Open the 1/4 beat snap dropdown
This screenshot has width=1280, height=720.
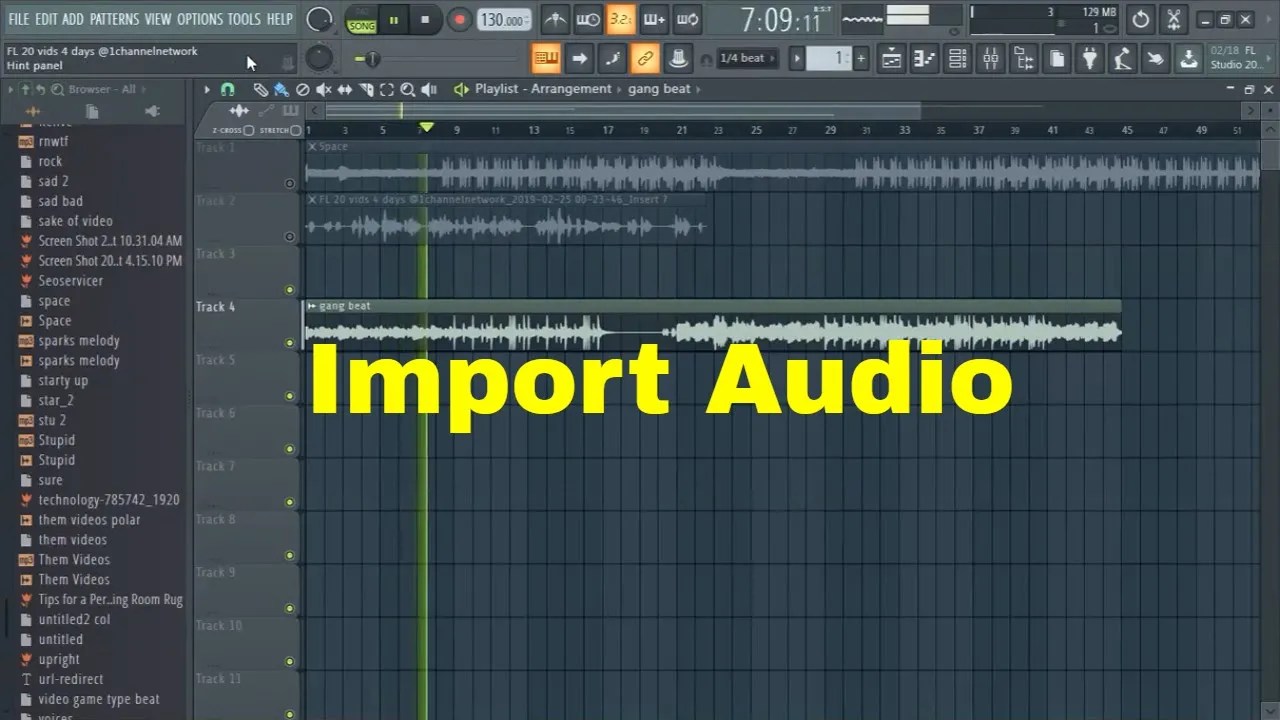pyautogui.click(x=745, y=58)
